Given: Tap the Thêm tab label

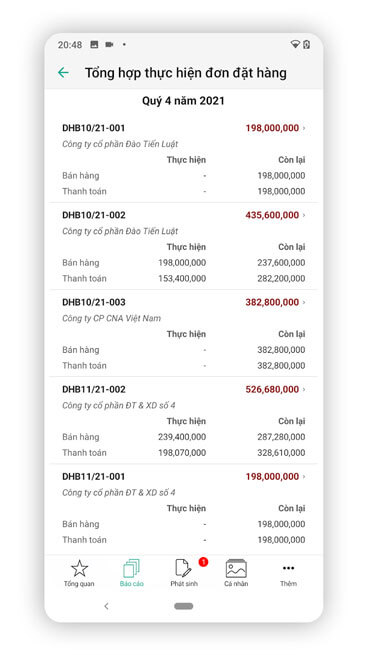Looking at the screenshot, I should pos(289,584).
